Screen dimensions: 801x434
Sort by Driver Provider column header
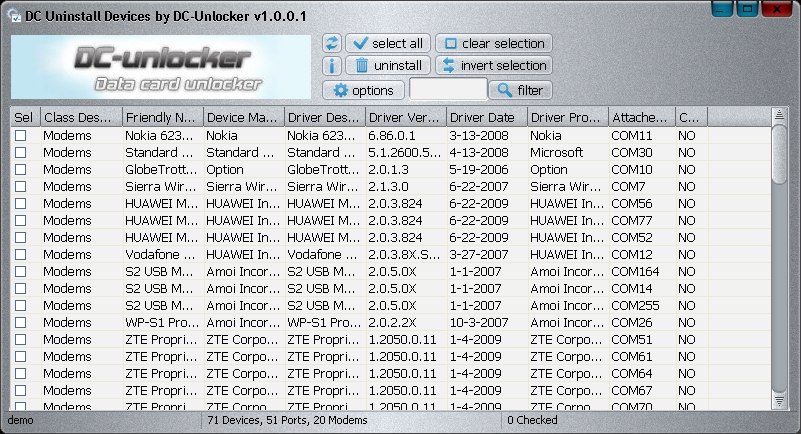click(x=568, y=117)
